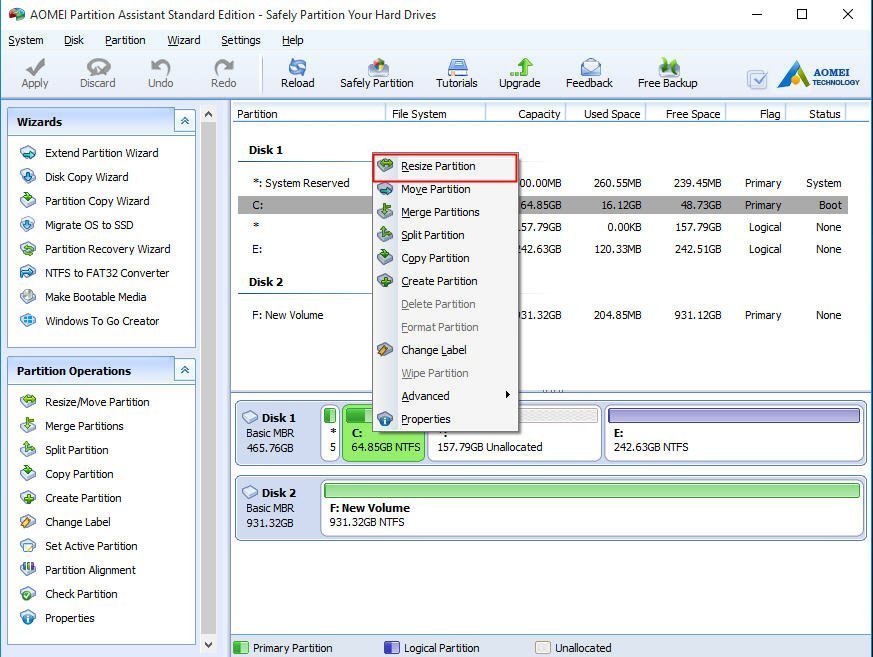Viewport: 873px width, 657px height.
Task: Choose Change Label in context menu
Action: pyautogui.click(x=445, y=350)
